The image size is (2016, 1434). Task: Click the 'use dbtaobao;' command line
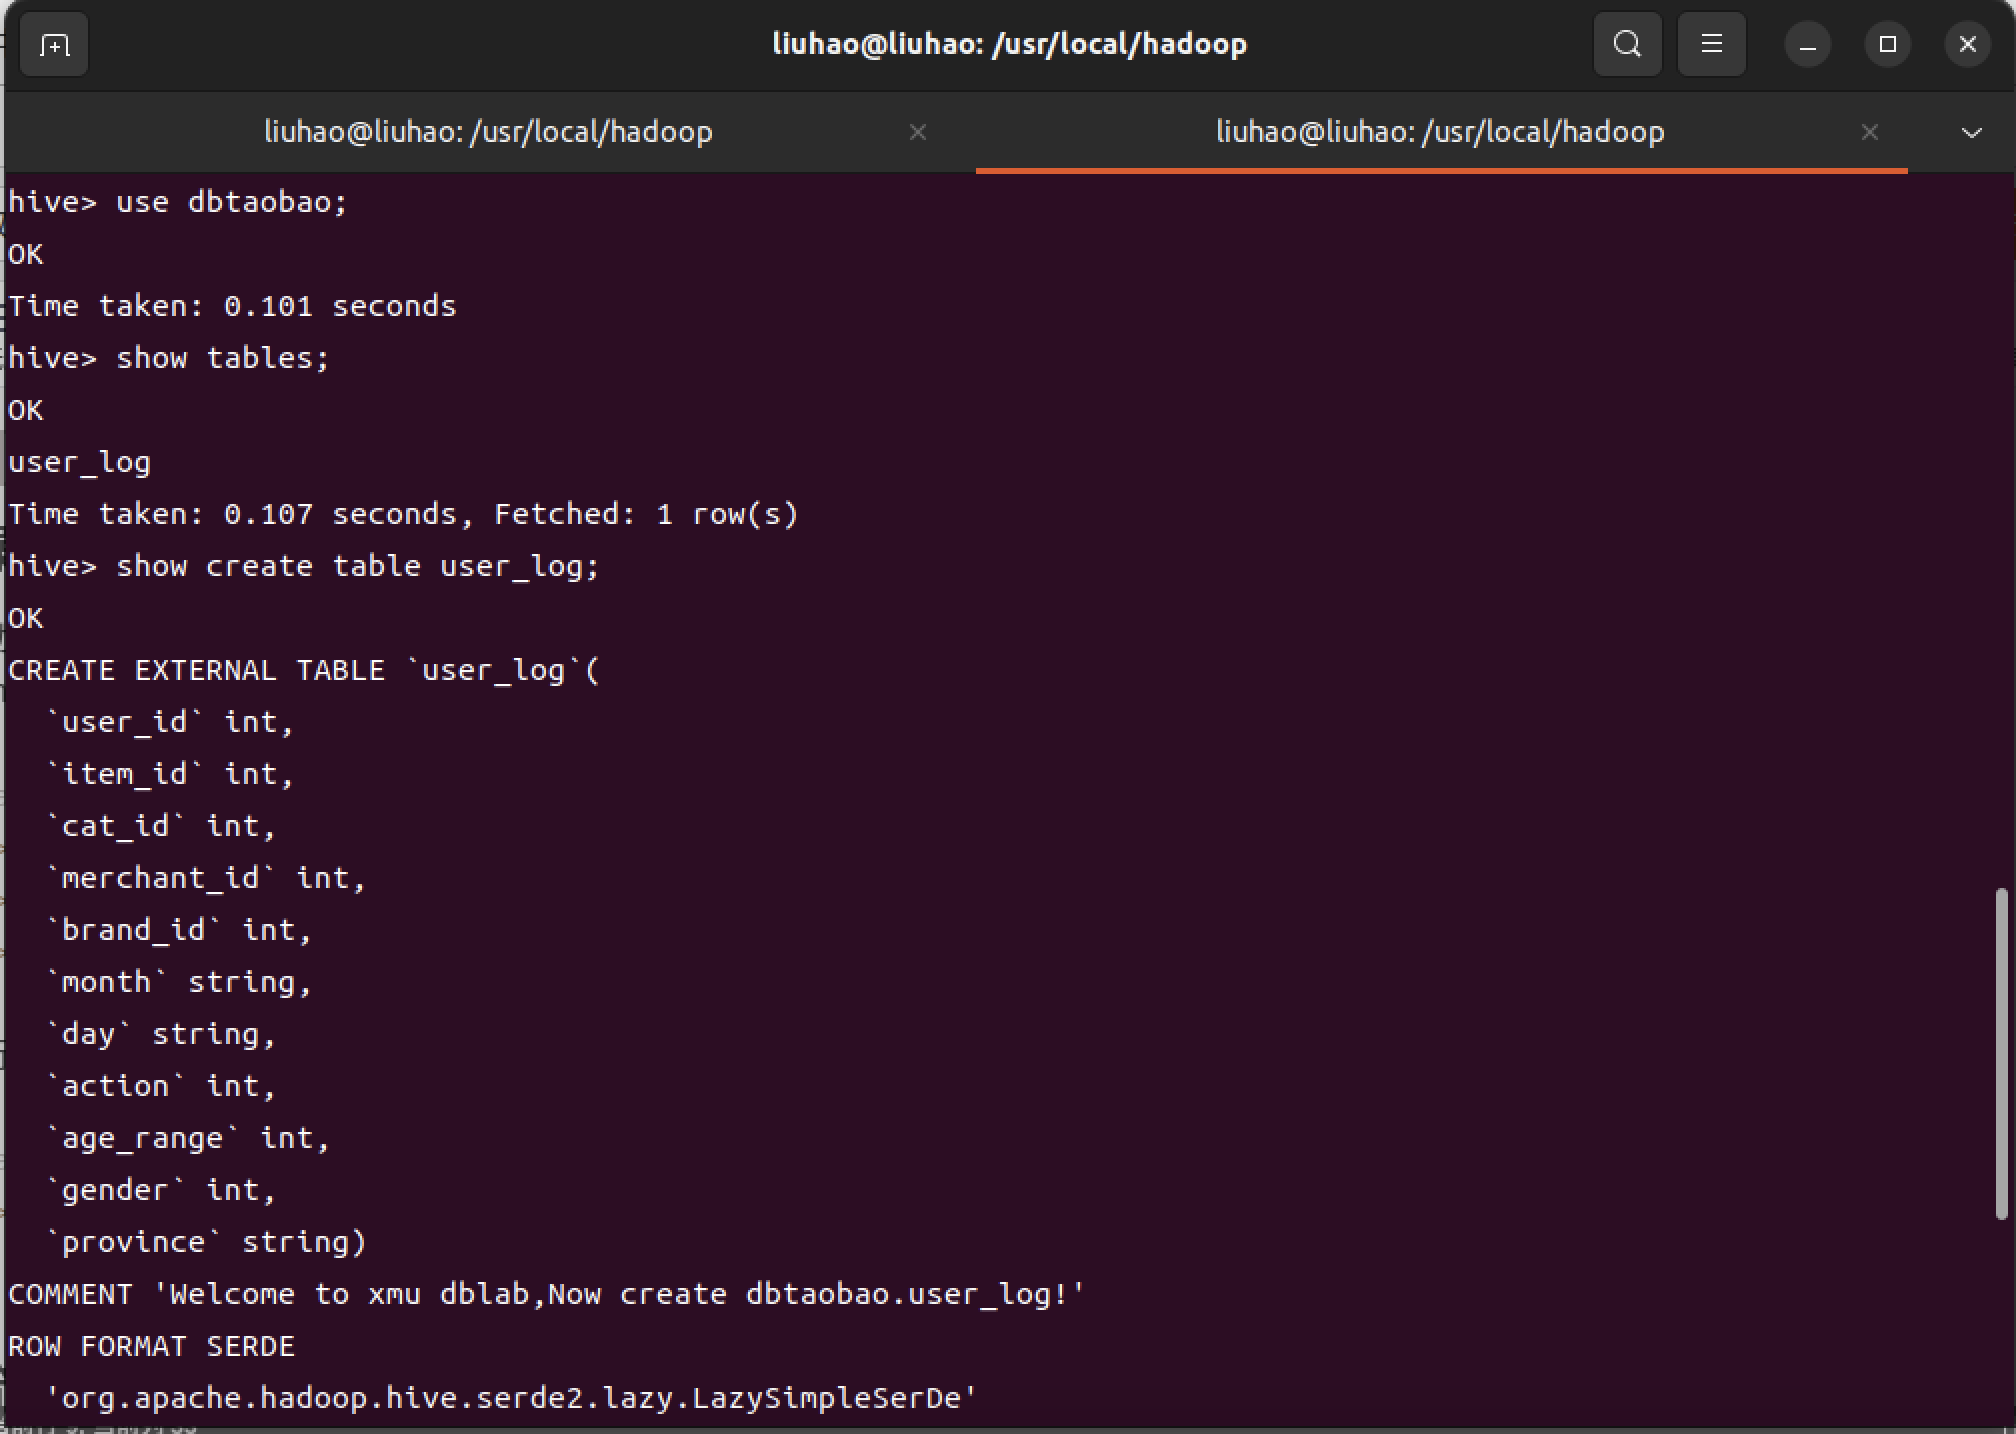[178, 202]
